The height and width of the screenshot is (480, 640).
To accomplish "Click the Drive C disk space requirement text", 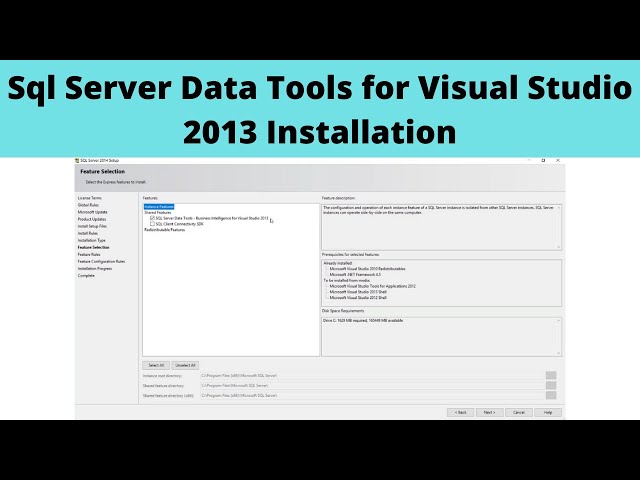I will (x=363, y=320).
